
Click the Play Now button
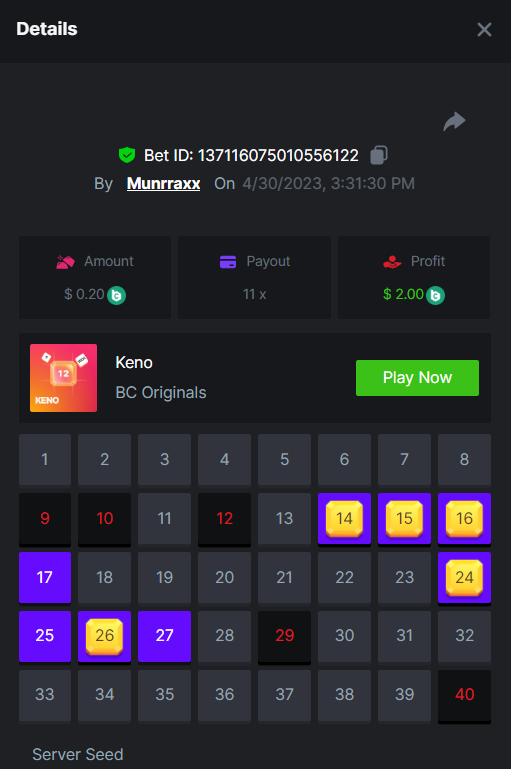(417, 378)
